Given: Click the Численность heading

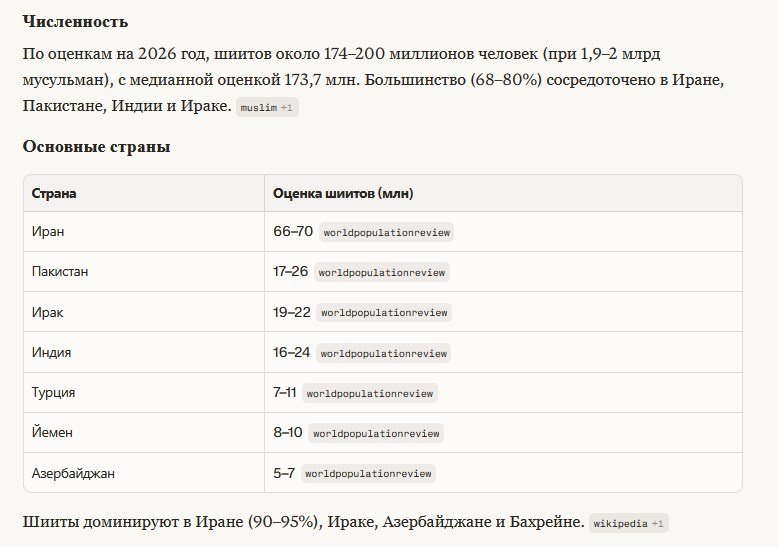Looking at the screenshot, I should [75, 21].
